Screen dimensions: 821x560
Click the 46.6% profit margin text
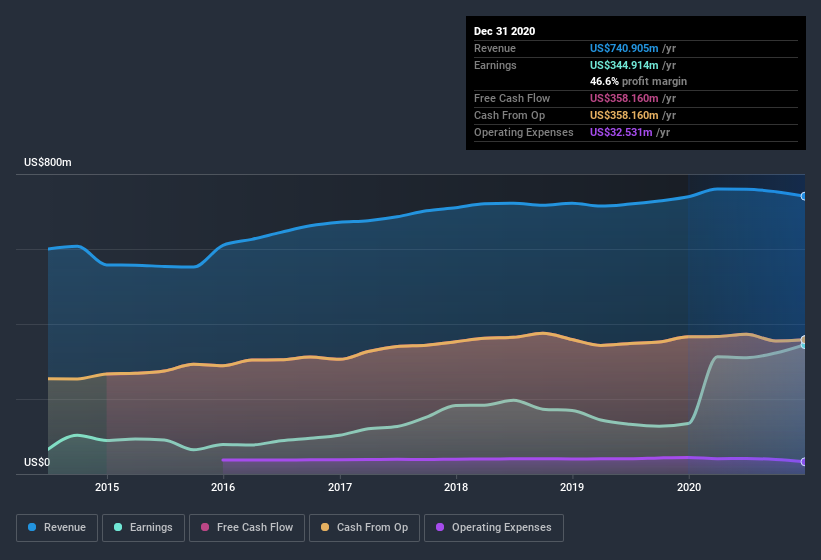click(x=638, y=81)
